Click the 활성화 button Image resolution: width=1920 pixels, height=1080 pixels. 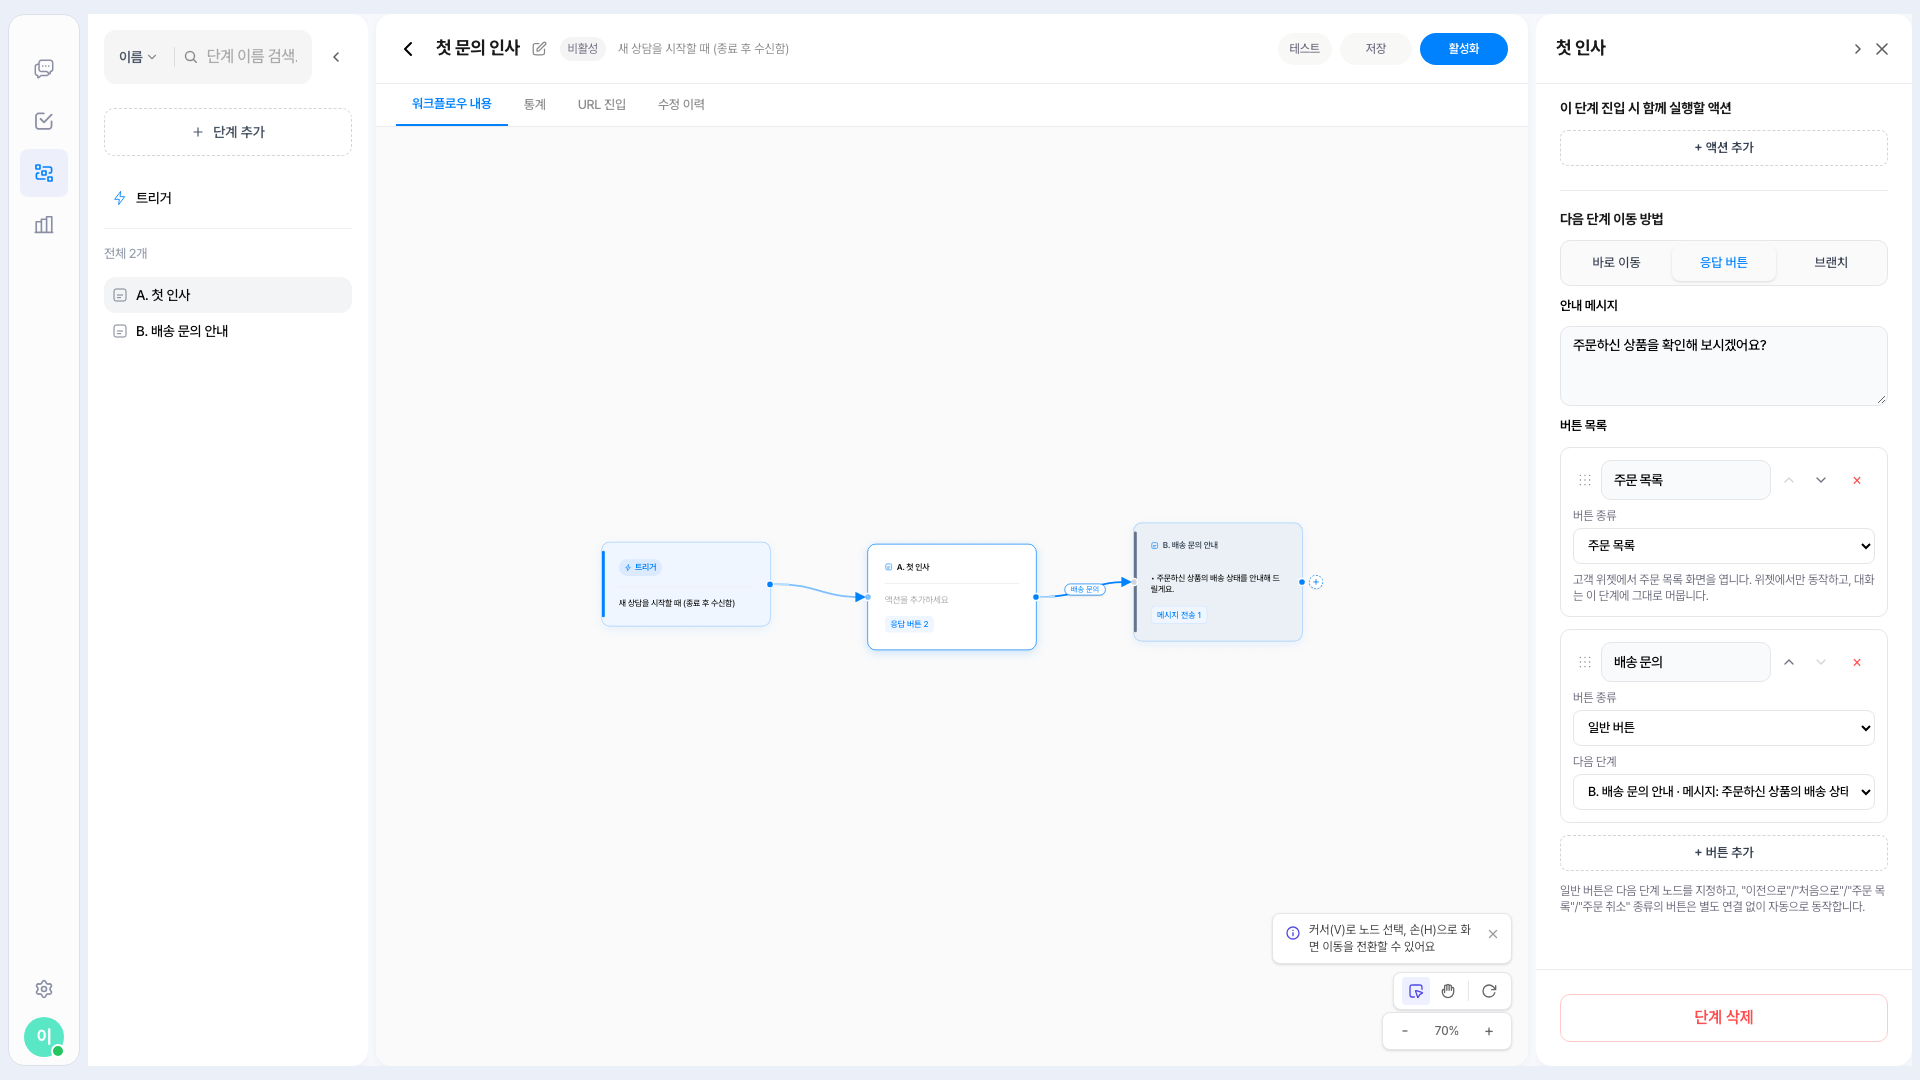(1464, 49)
